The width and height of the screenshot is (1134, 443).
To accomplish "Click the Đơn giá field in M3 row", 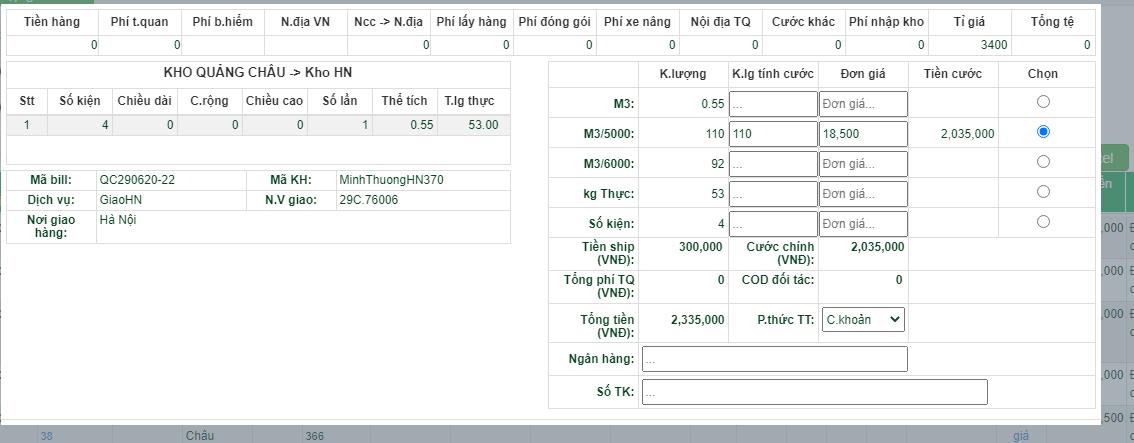I will (x=863, y=104).
